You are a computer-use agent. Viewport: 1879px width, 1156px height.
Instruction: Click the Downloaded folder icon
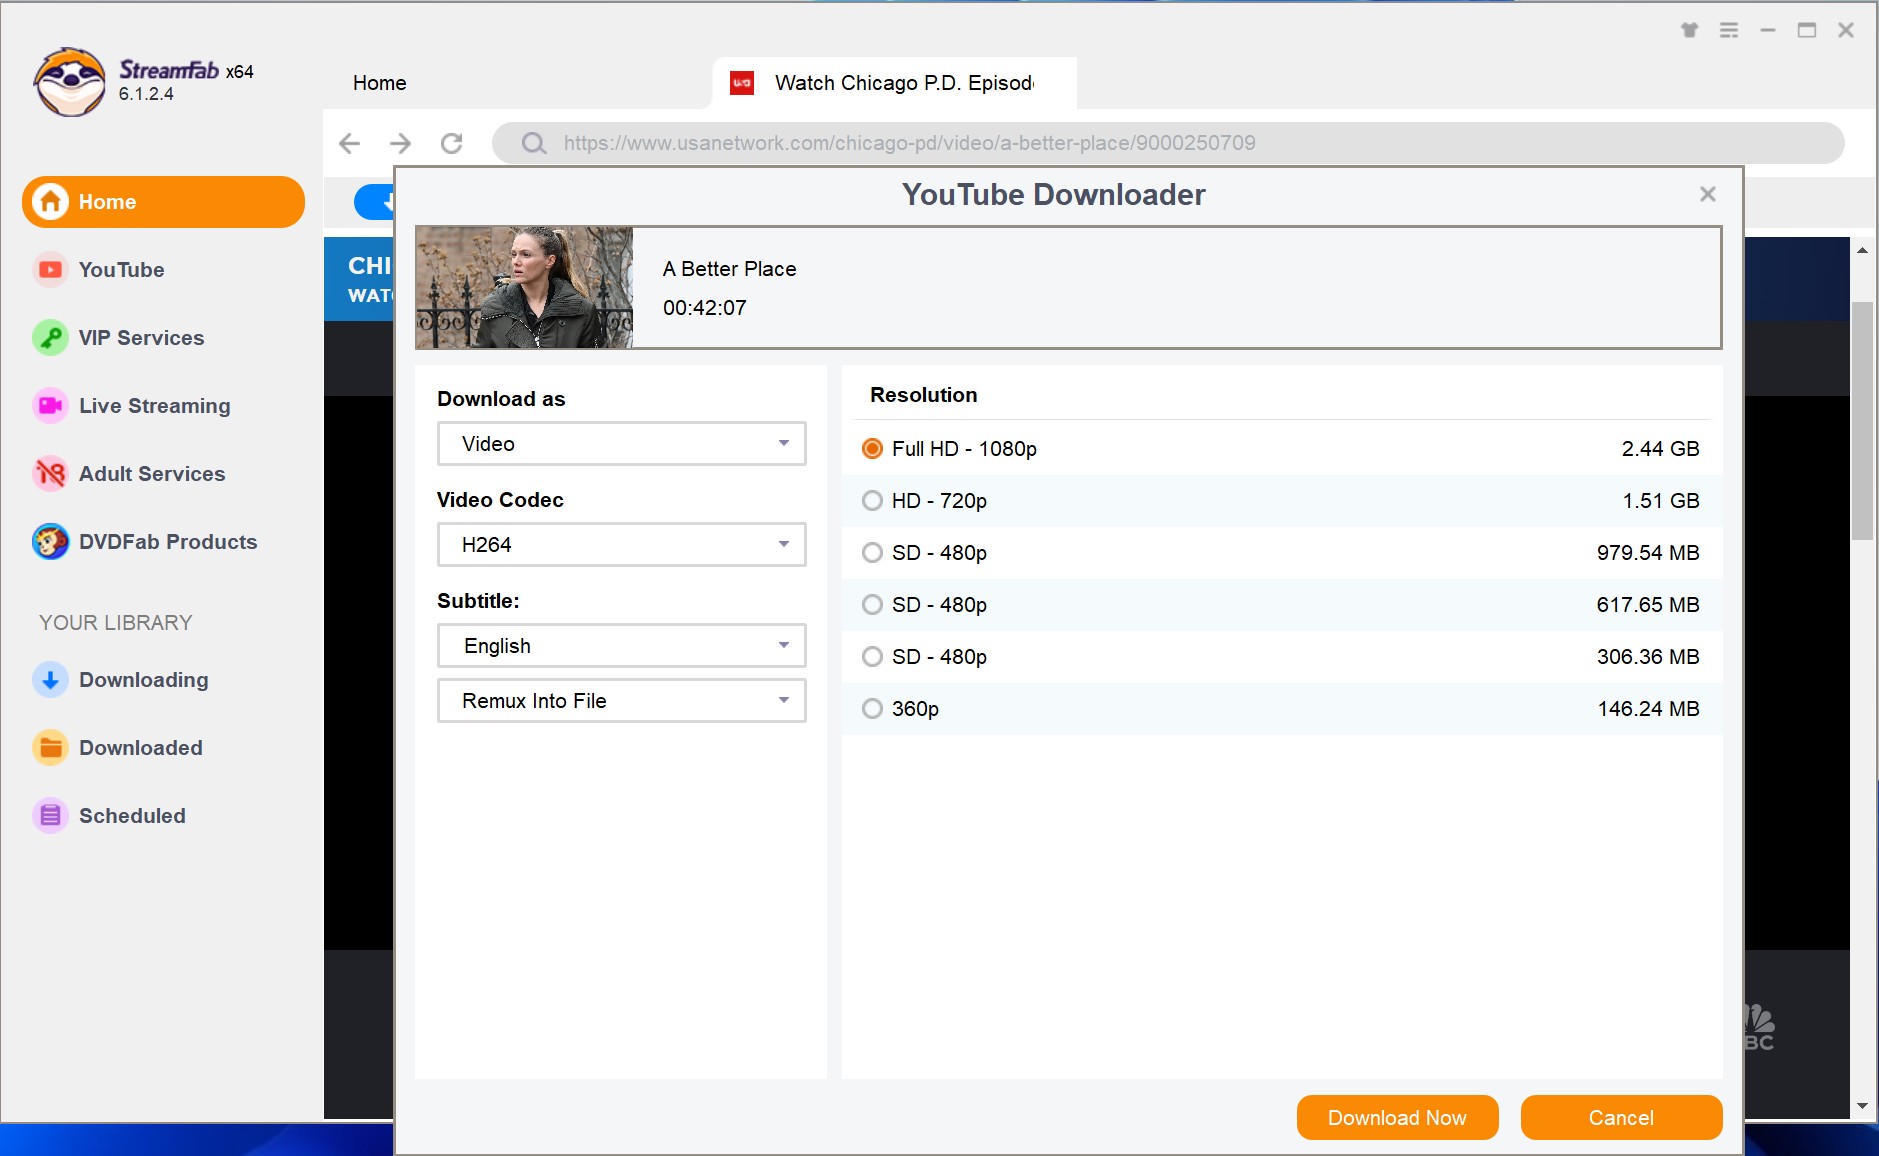point(50,748)
